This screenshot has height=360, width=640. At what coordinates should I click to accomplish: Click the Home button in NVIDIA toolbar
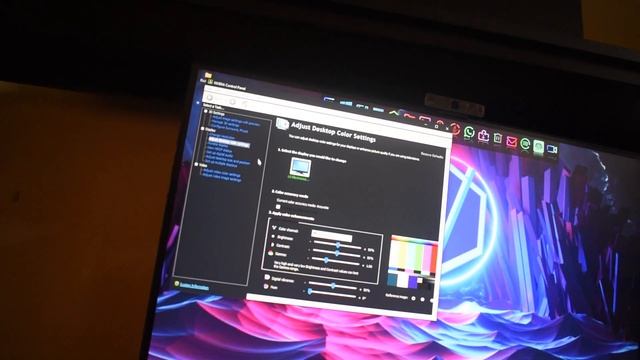pyautogui.click(x=245, y=104)
